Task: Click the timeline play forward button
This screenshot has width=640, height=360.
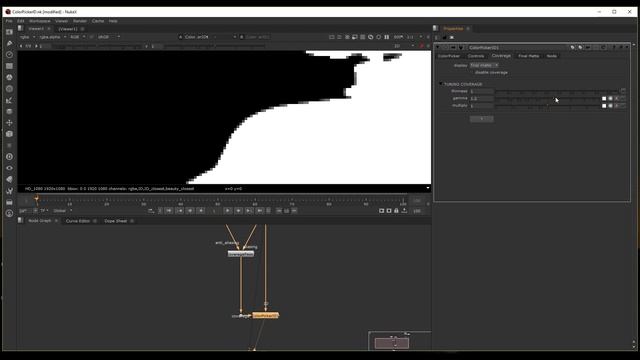Action: tap(228, 211)
